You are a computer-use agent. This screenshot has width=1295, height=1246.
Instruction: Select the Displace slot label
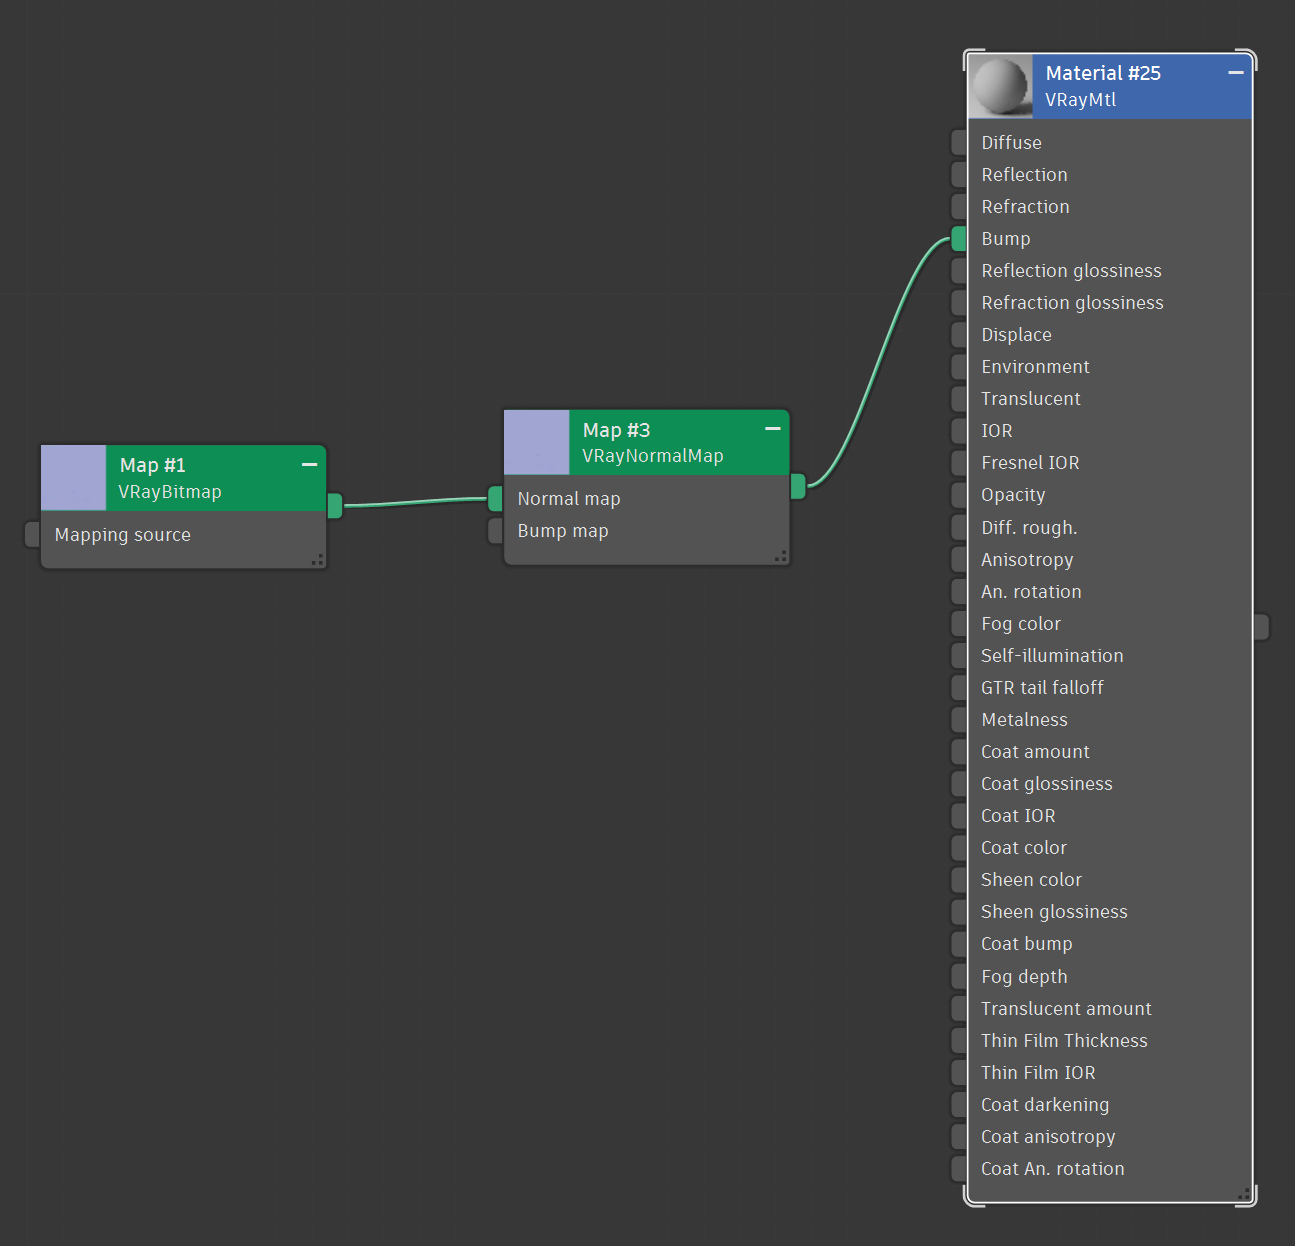pyautogui.click(x=1016, y=335)
